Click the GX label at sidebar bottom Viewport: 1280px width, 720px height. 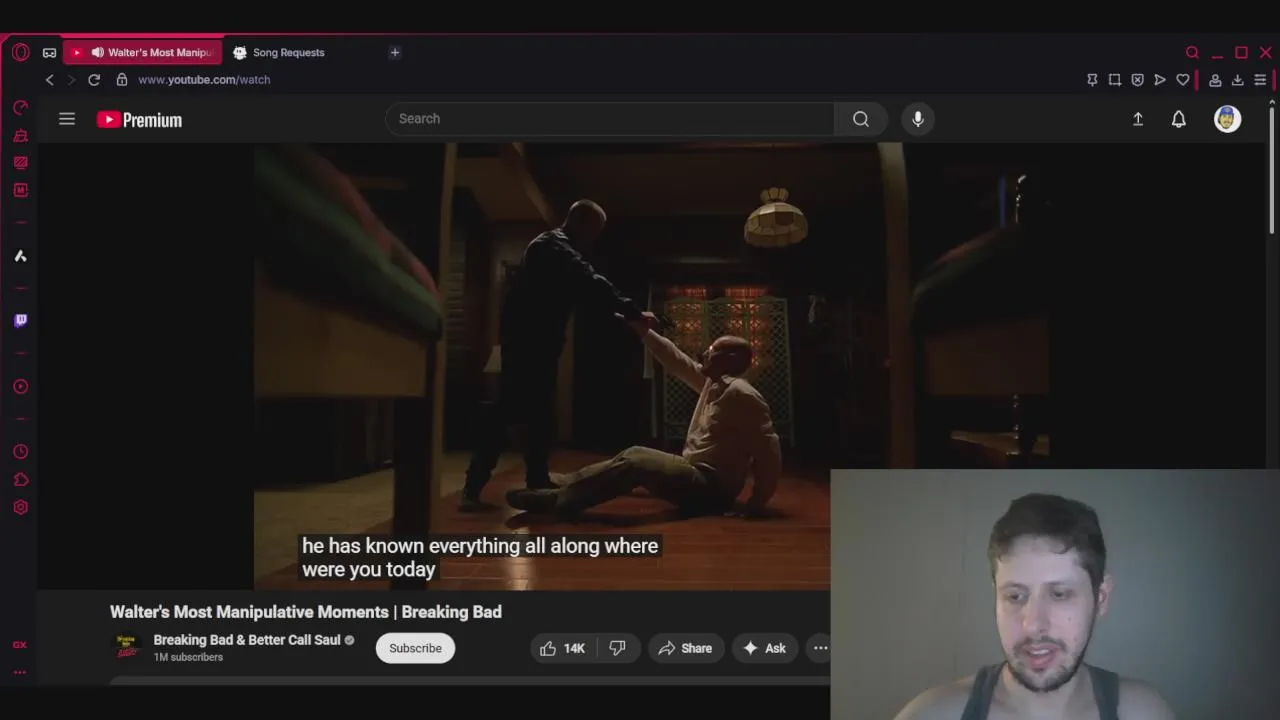pos(20,645)
